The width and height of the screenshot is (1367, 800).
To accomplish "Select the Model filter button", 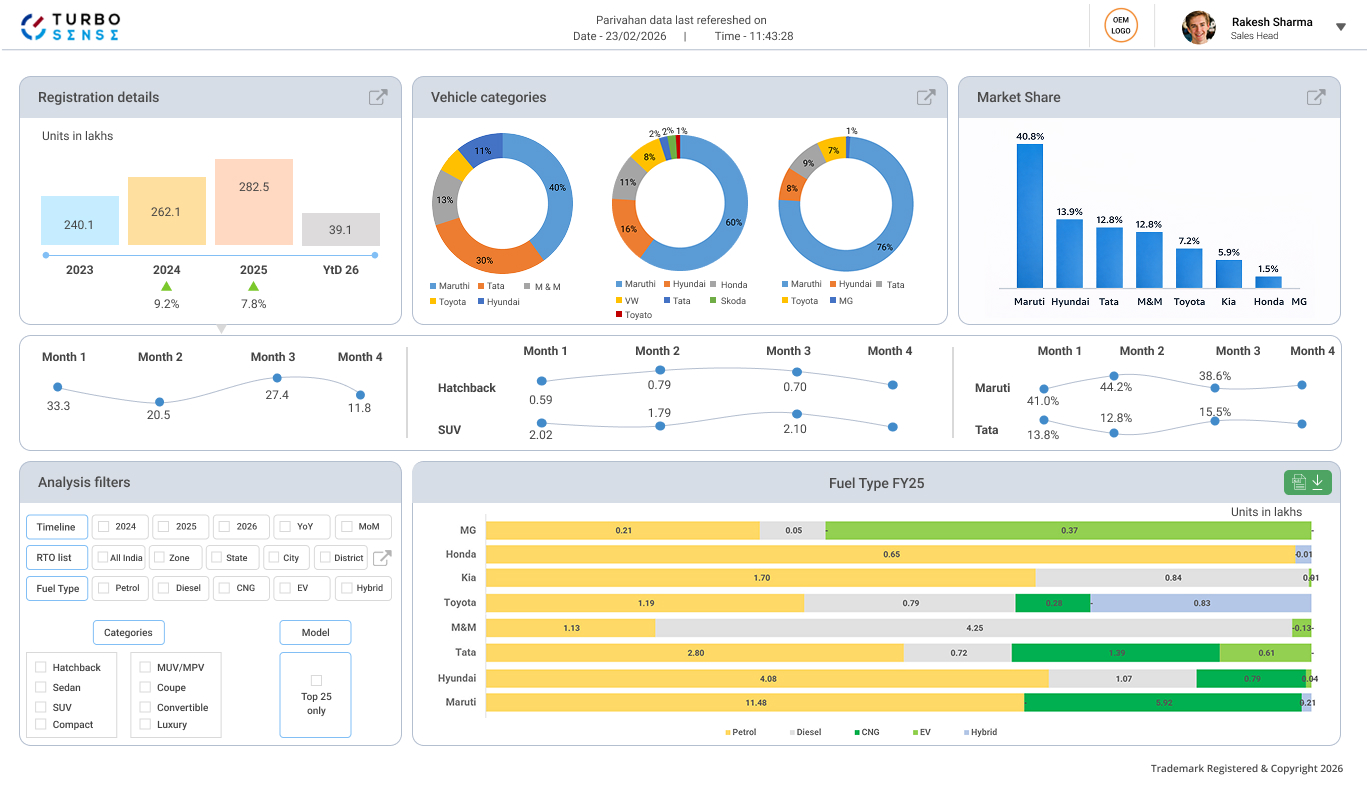I will 315,632.
